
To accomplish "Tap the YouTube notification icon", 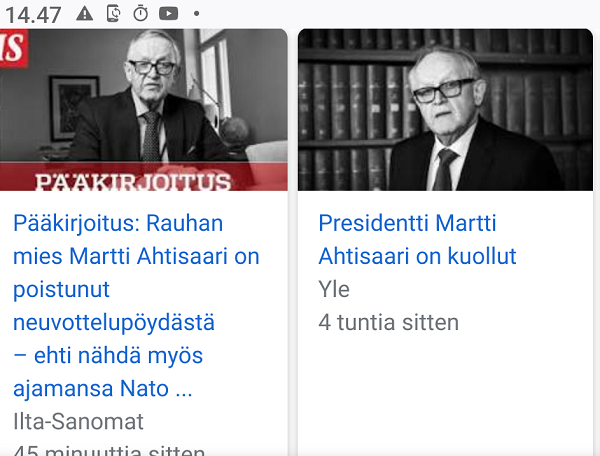I will coord(169,13).
